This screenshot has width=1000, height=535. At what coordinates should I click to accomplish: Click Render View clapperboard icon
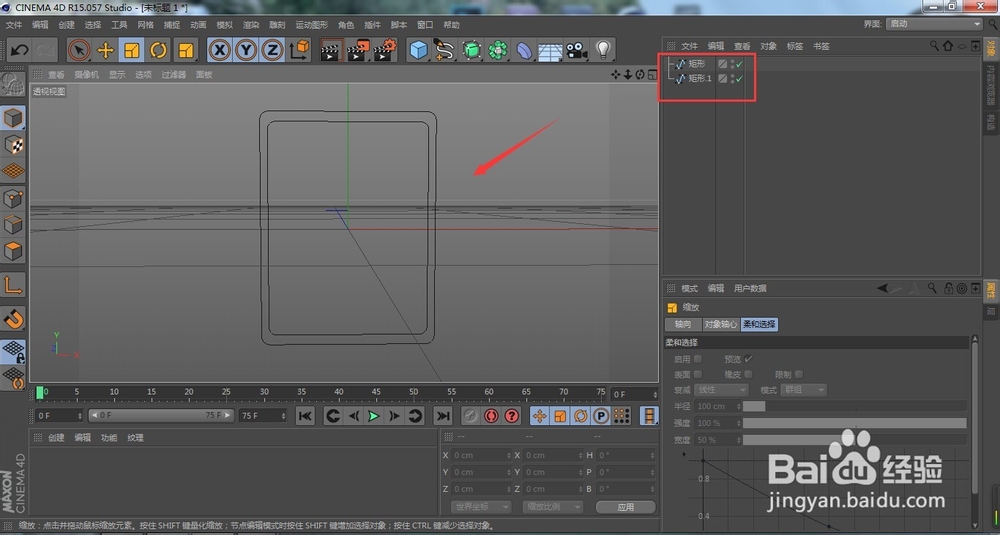point(330,50)
